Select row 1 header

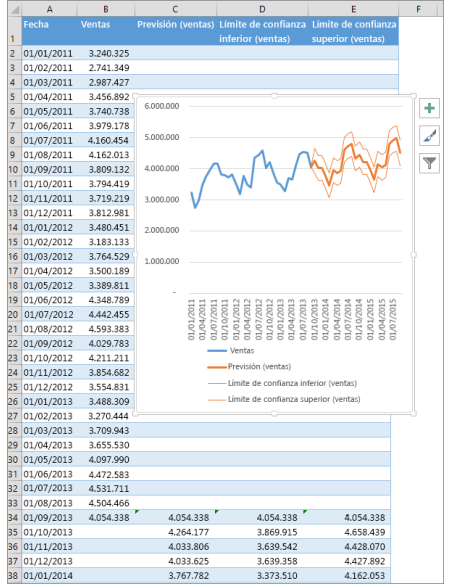(15, 31)
